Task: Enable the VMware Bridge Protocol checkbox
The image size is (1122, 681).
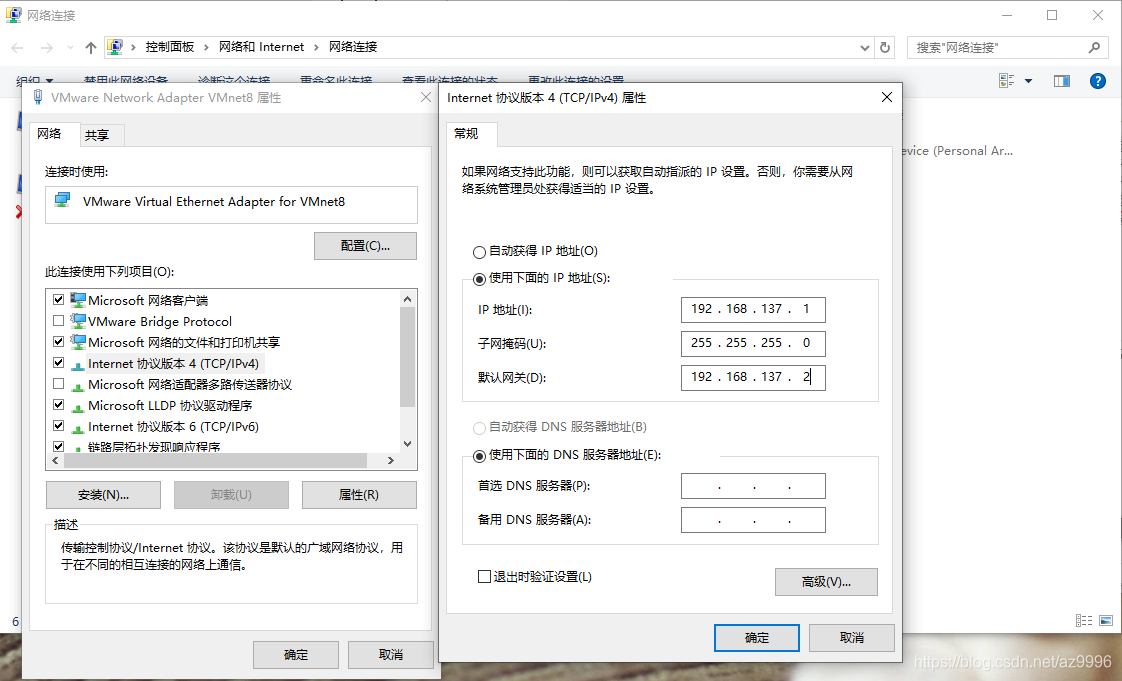Action: pos(59,320)
